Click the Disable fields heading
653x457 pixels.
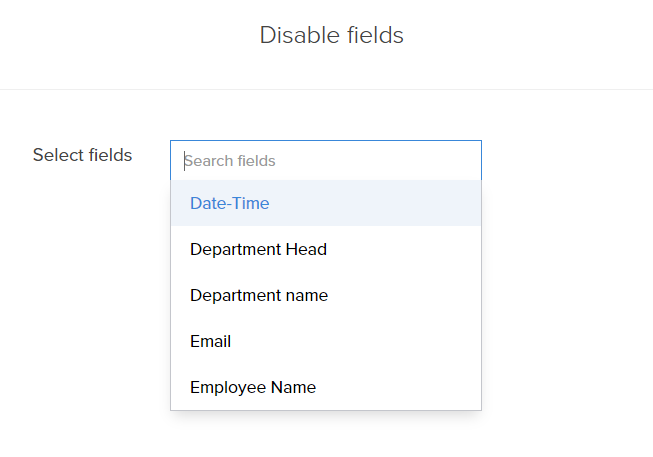[331, 35]
